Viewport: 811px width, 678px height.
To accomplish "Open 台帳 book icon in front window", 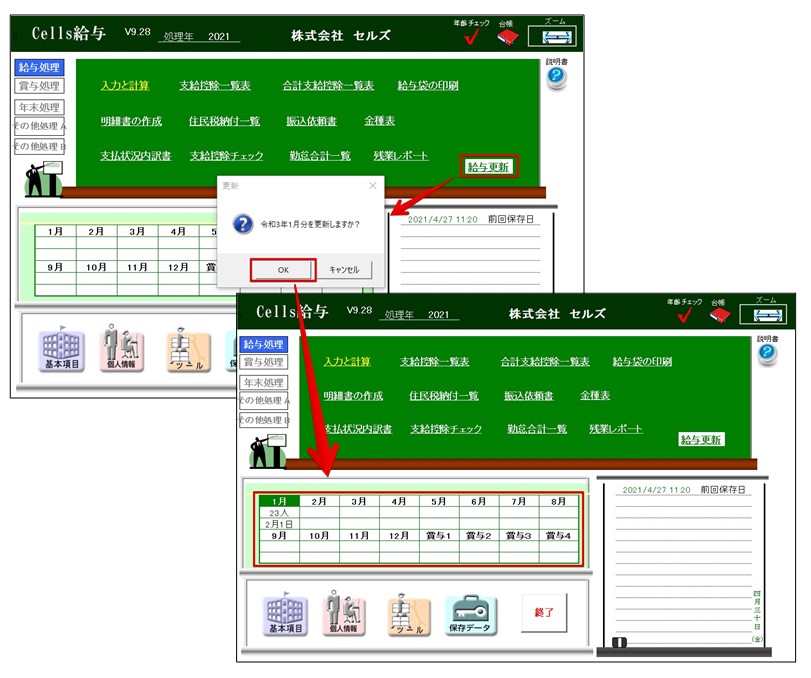I will [720, 314].
